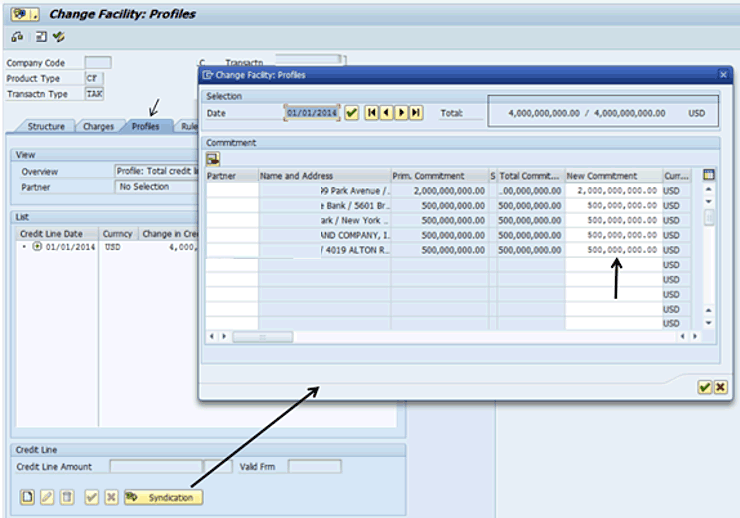Open the Partner selection dropdown
The height and width of the screenshot is (518, 740).
point(155,187)
